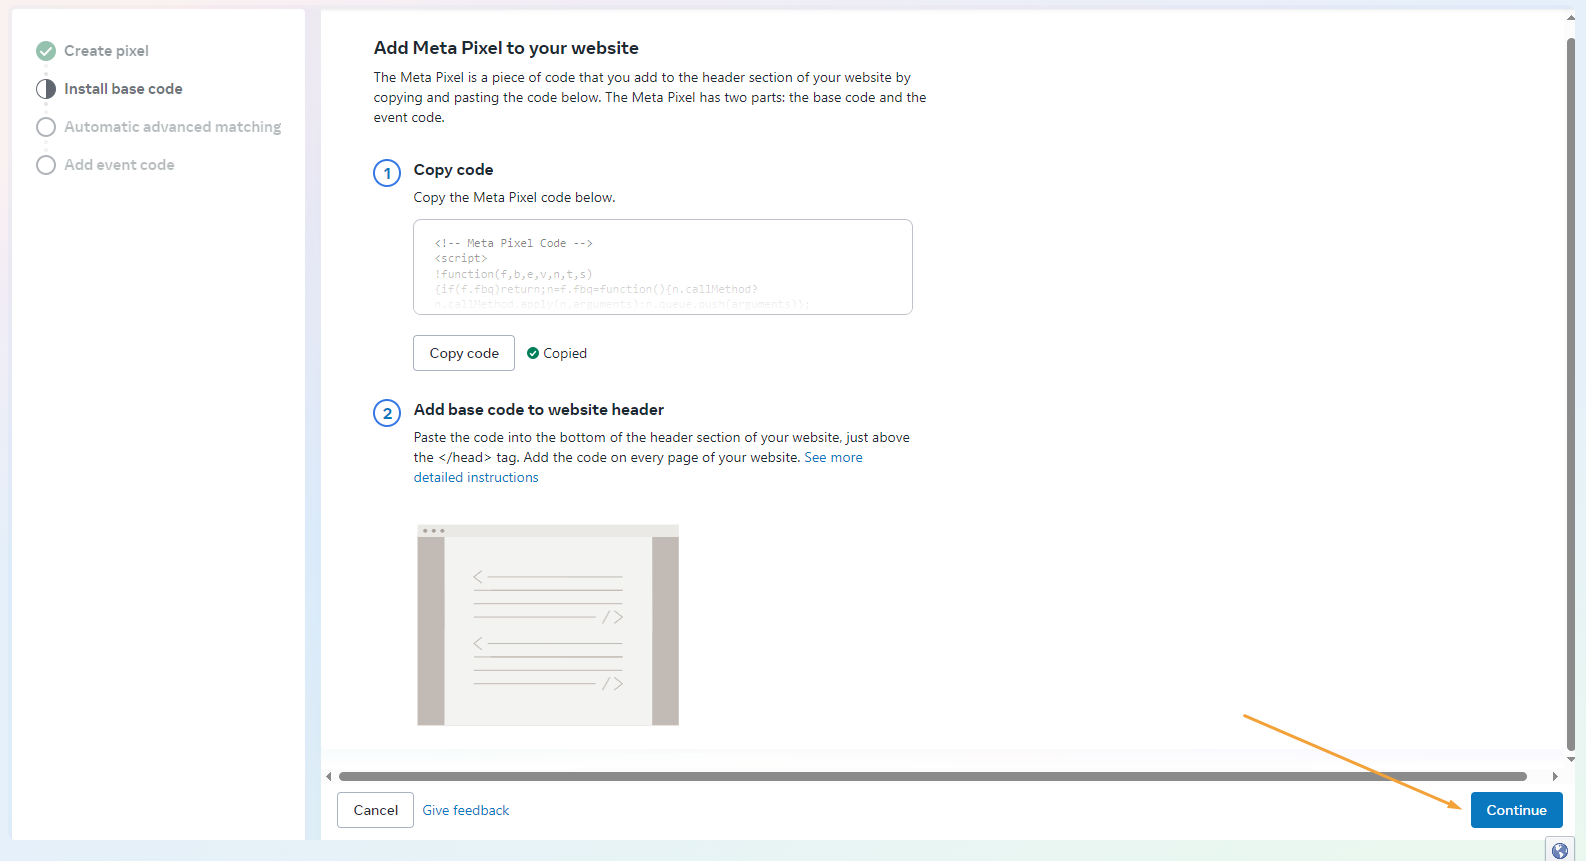The height and width of the screenshot is (861, 1586).
Task: Click the step 2 number circle
Action: tap(387, 413)
